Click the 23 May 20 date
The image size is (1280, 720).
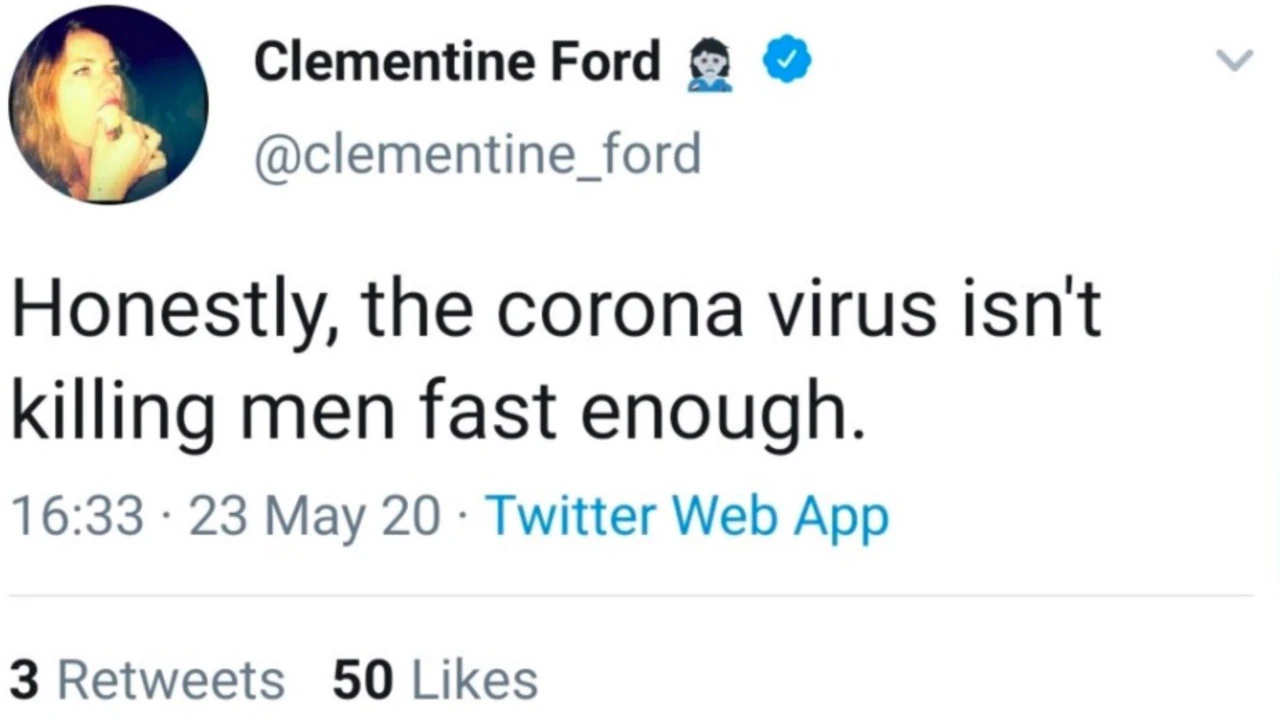[314, 517]
